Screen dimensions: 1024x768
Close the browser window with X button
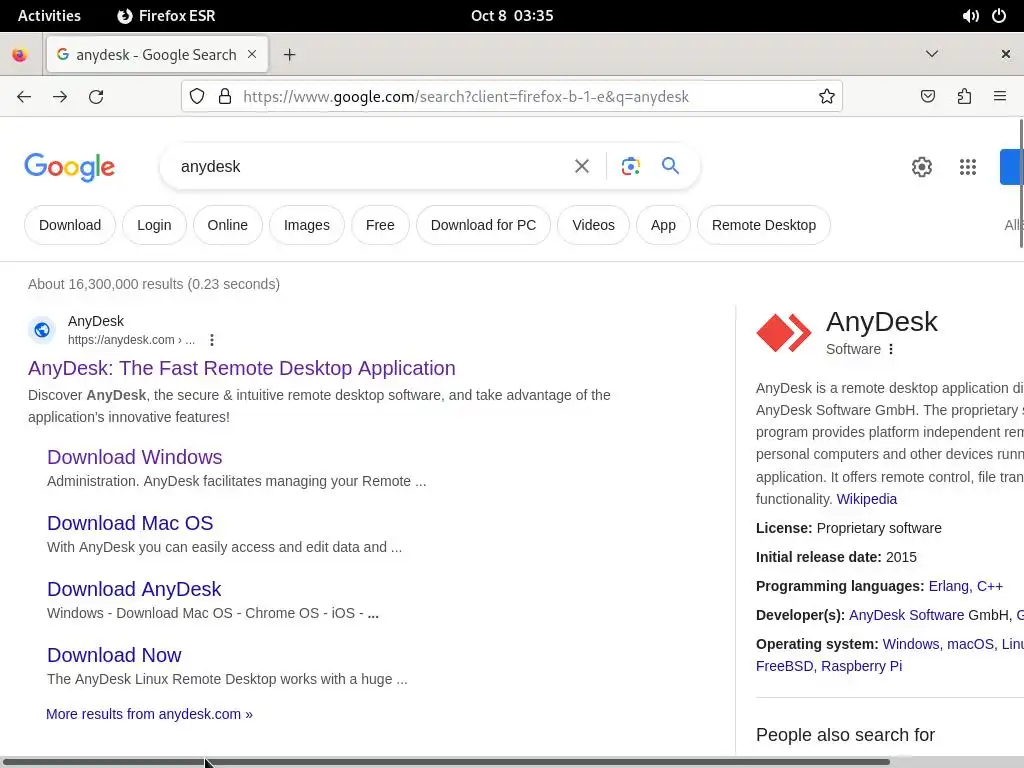point(1006,54)
